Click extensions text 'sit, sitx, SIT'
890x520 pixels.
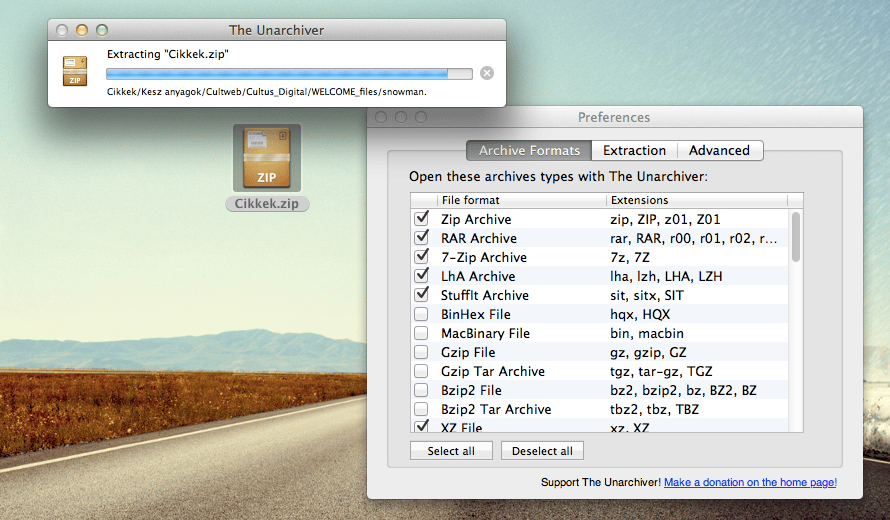coord(647,295)
